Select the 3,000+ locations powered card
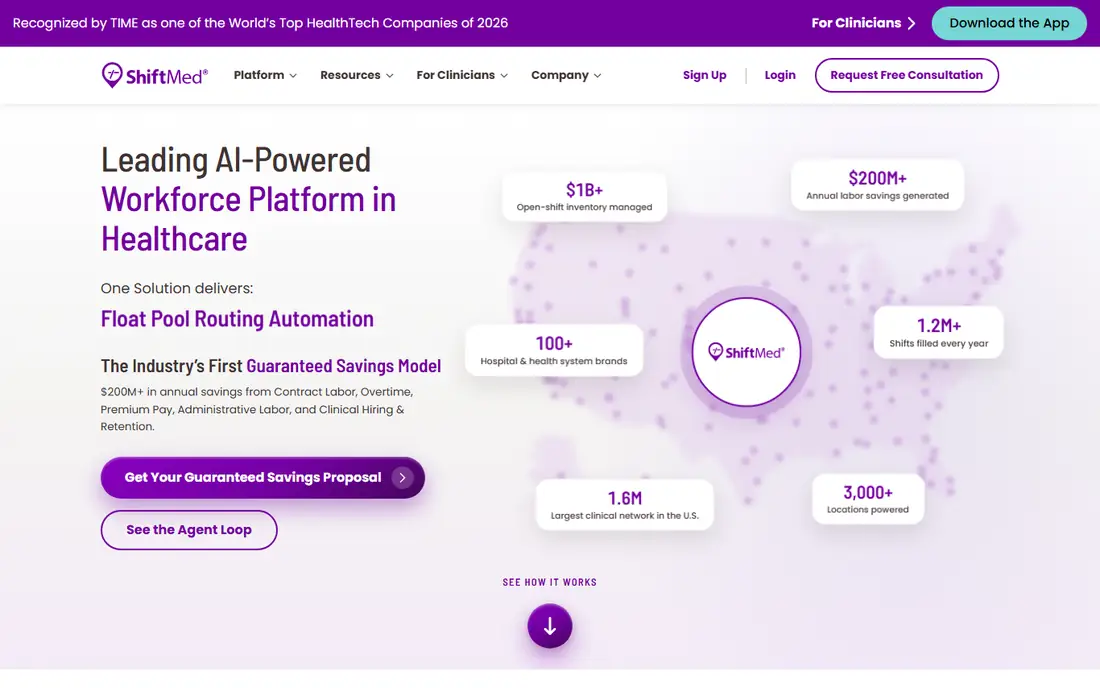This screenshot has height=688, width=1100. [868, 499]
